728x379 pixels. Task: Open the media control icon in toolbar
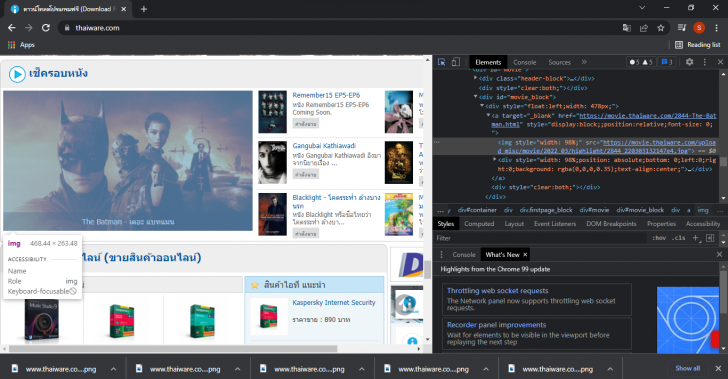tap(682, 28)
